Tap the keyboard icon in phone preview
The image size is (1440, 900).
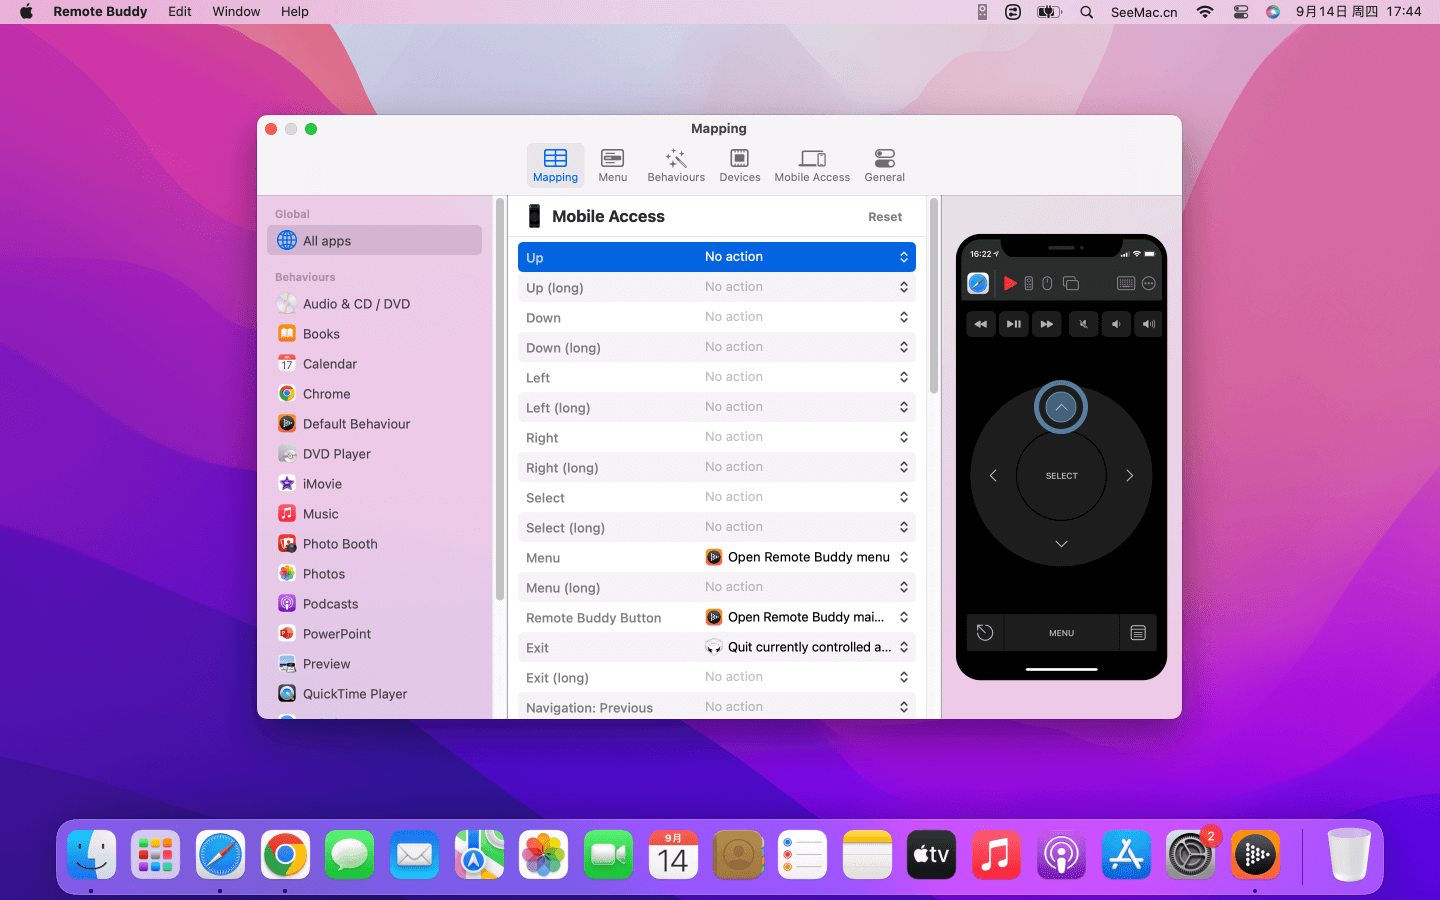coord(1125,284)
